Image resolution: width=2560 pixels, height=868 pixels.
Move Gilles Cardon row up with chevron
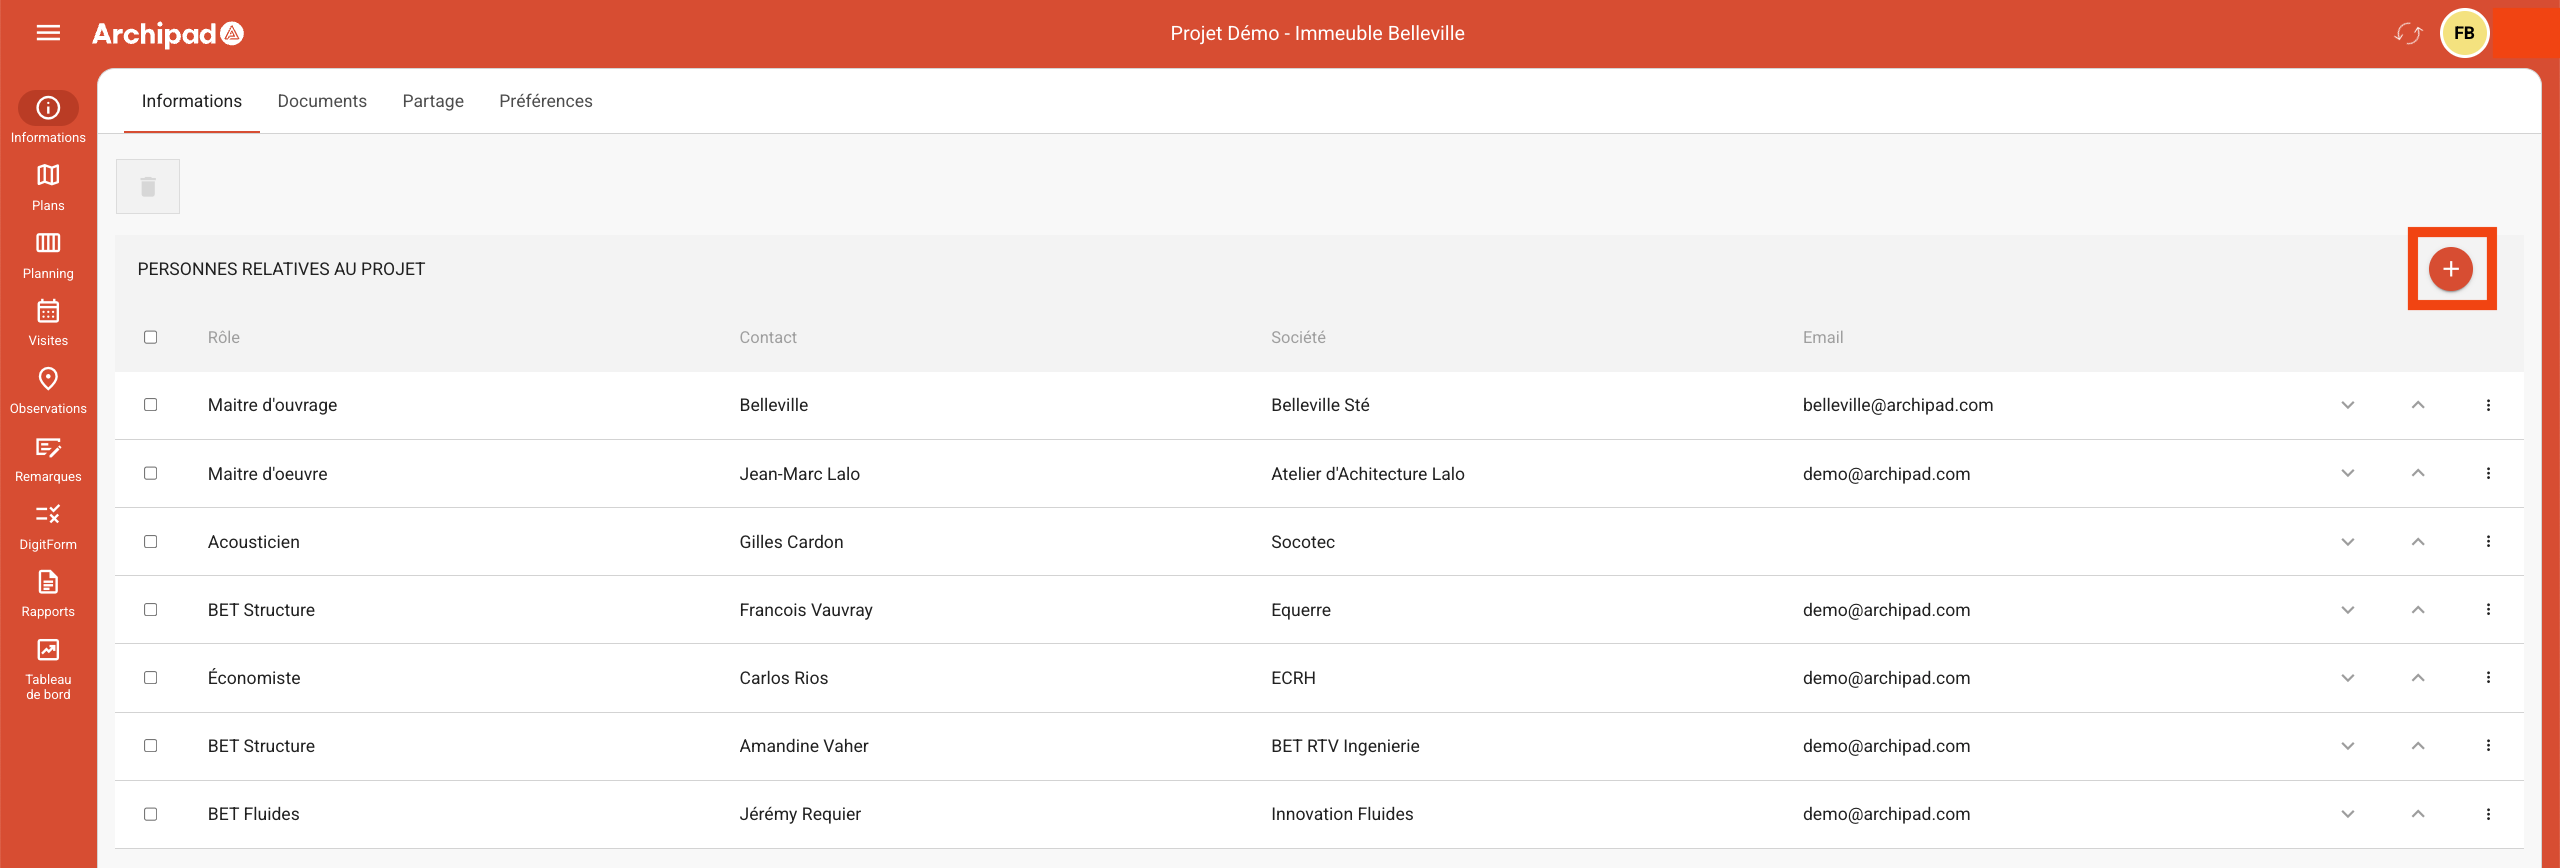tap(2418, 542)
